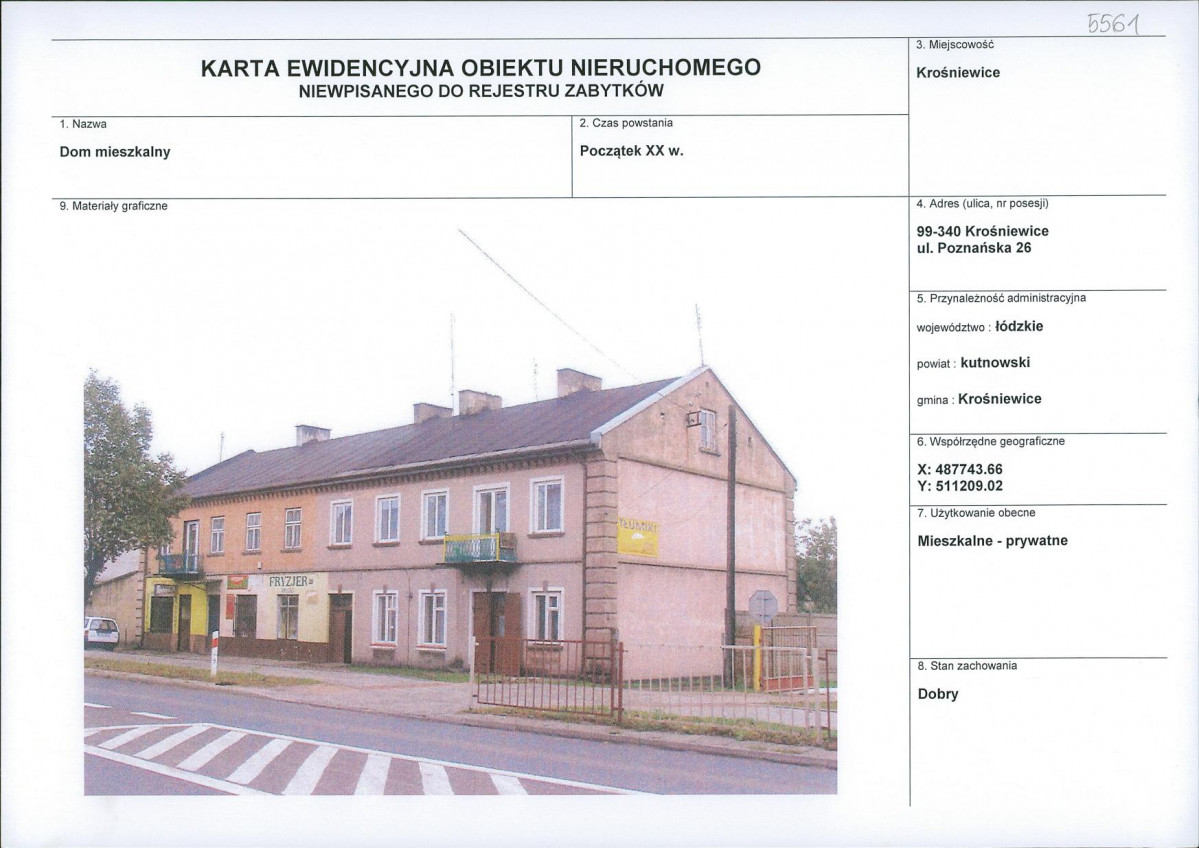Click the yellow 'TŁUMIKI' sign on the gable wall
Image resolution: width=1199 pixels, height=848 pixels.
tap(637, 537)
